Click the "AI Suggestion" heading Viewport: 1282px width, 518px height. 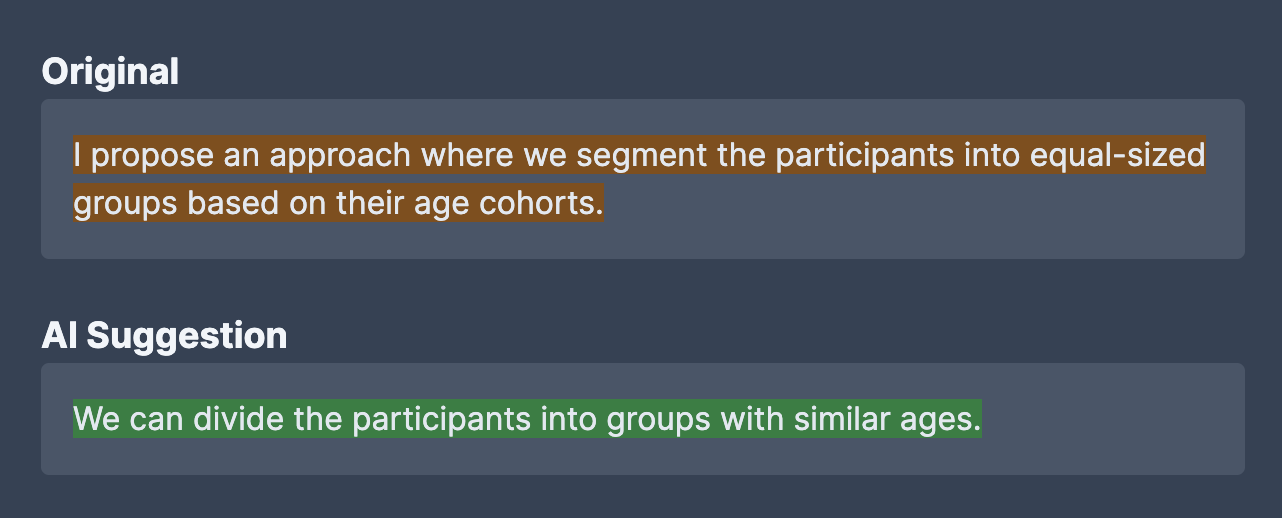pos(164,336)
